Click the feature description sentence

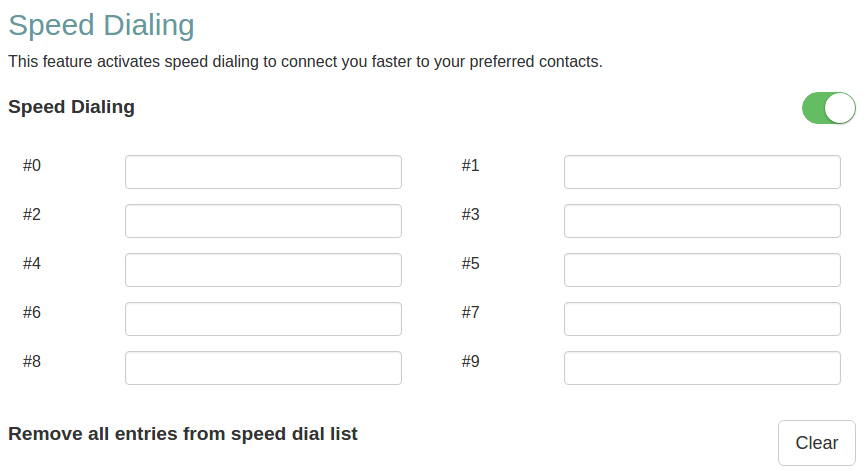(305, 62)
